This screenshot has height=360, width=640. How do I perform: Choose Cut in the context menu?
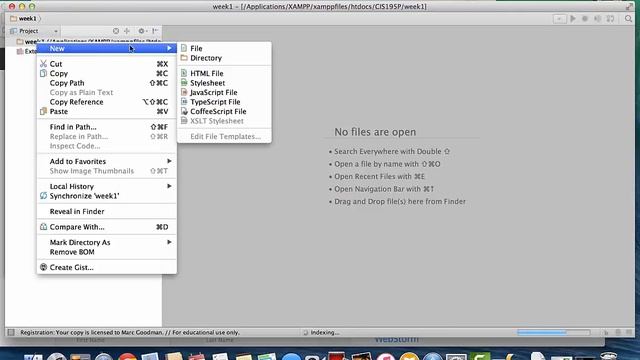(107, 64)
